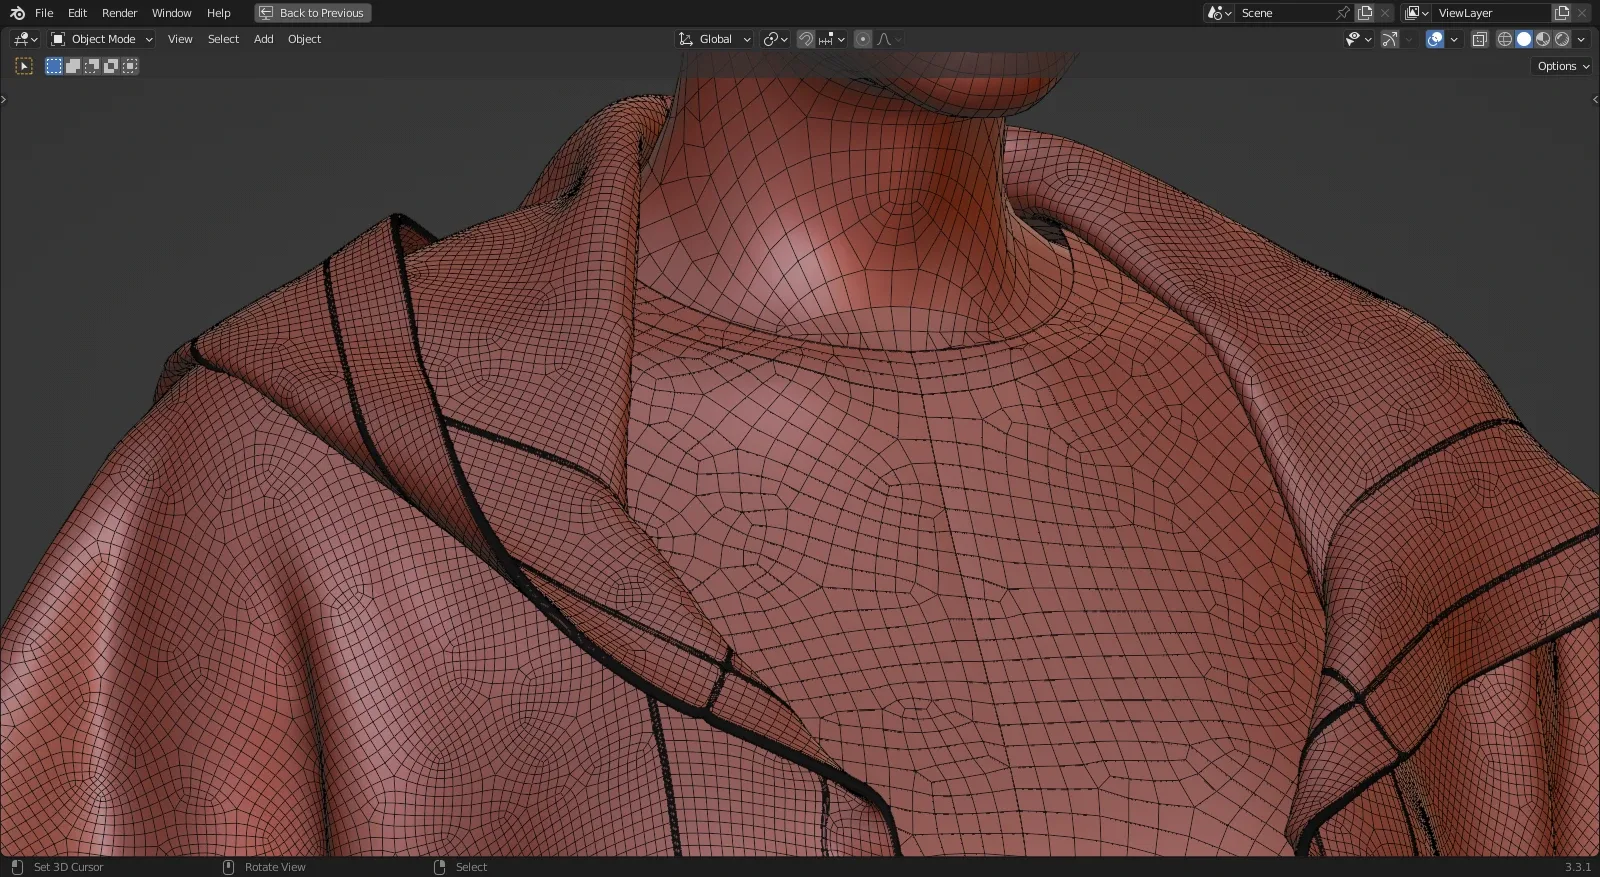Viewport: 1600px width, 877px height.
Task: Switch to Wireframe shading
Action: (x=1505, y=39)
